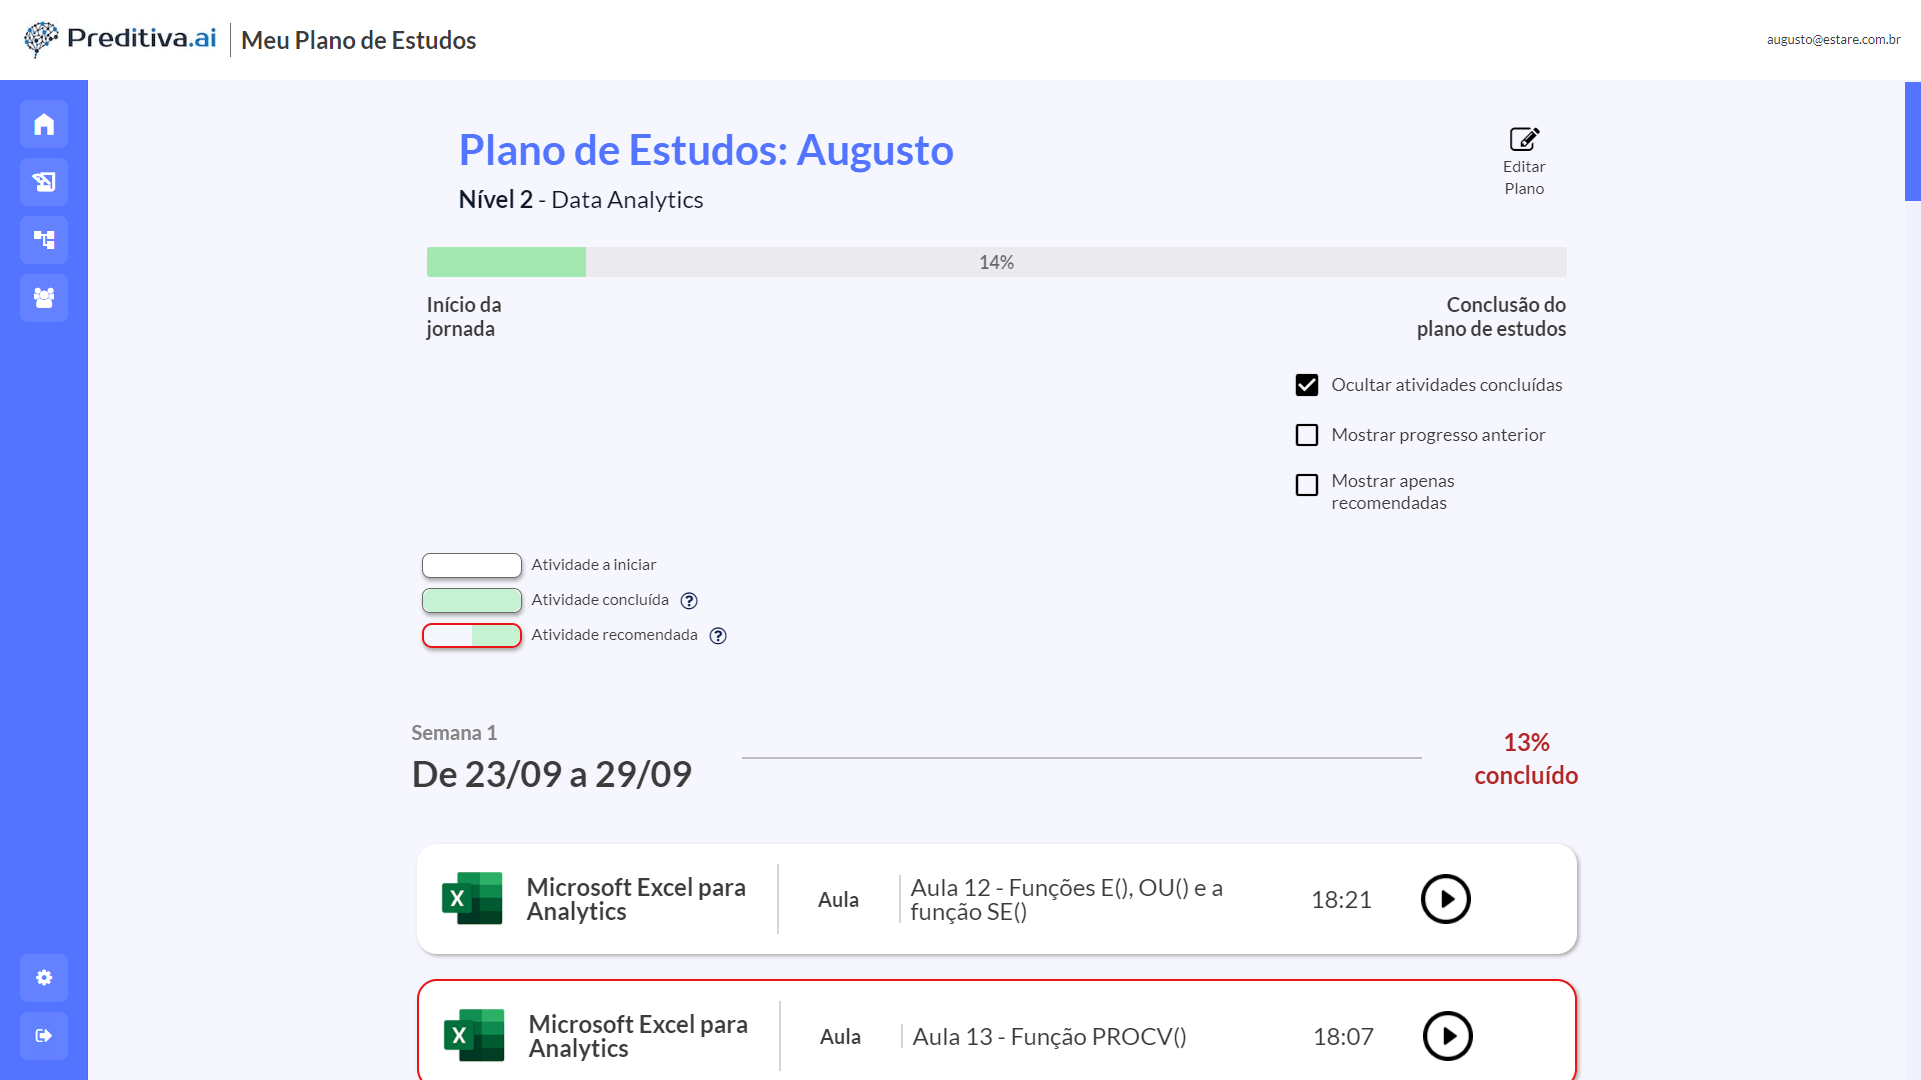Viewport: 1921px width, 1080px height.
Task: Open the hierarchy tree icon in the sidebar
Action: (x=44, y=240)
